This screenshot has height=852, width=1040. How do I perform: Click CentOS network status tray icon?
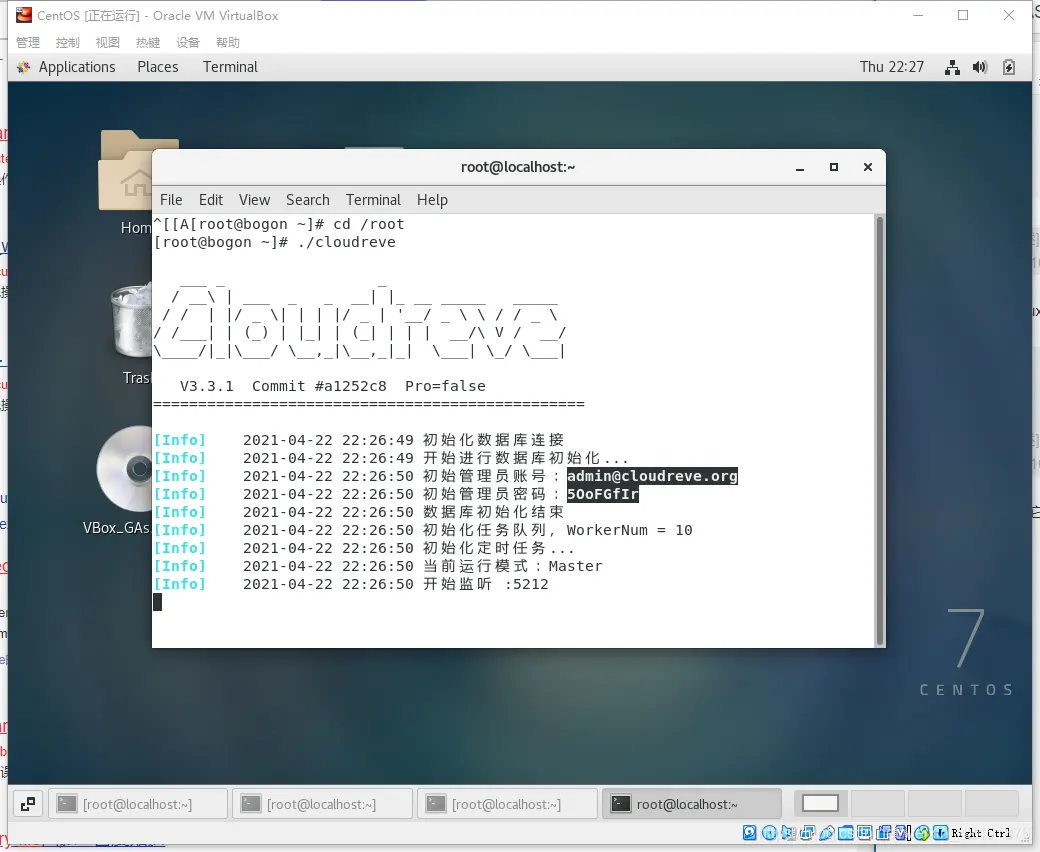(952, 67)
